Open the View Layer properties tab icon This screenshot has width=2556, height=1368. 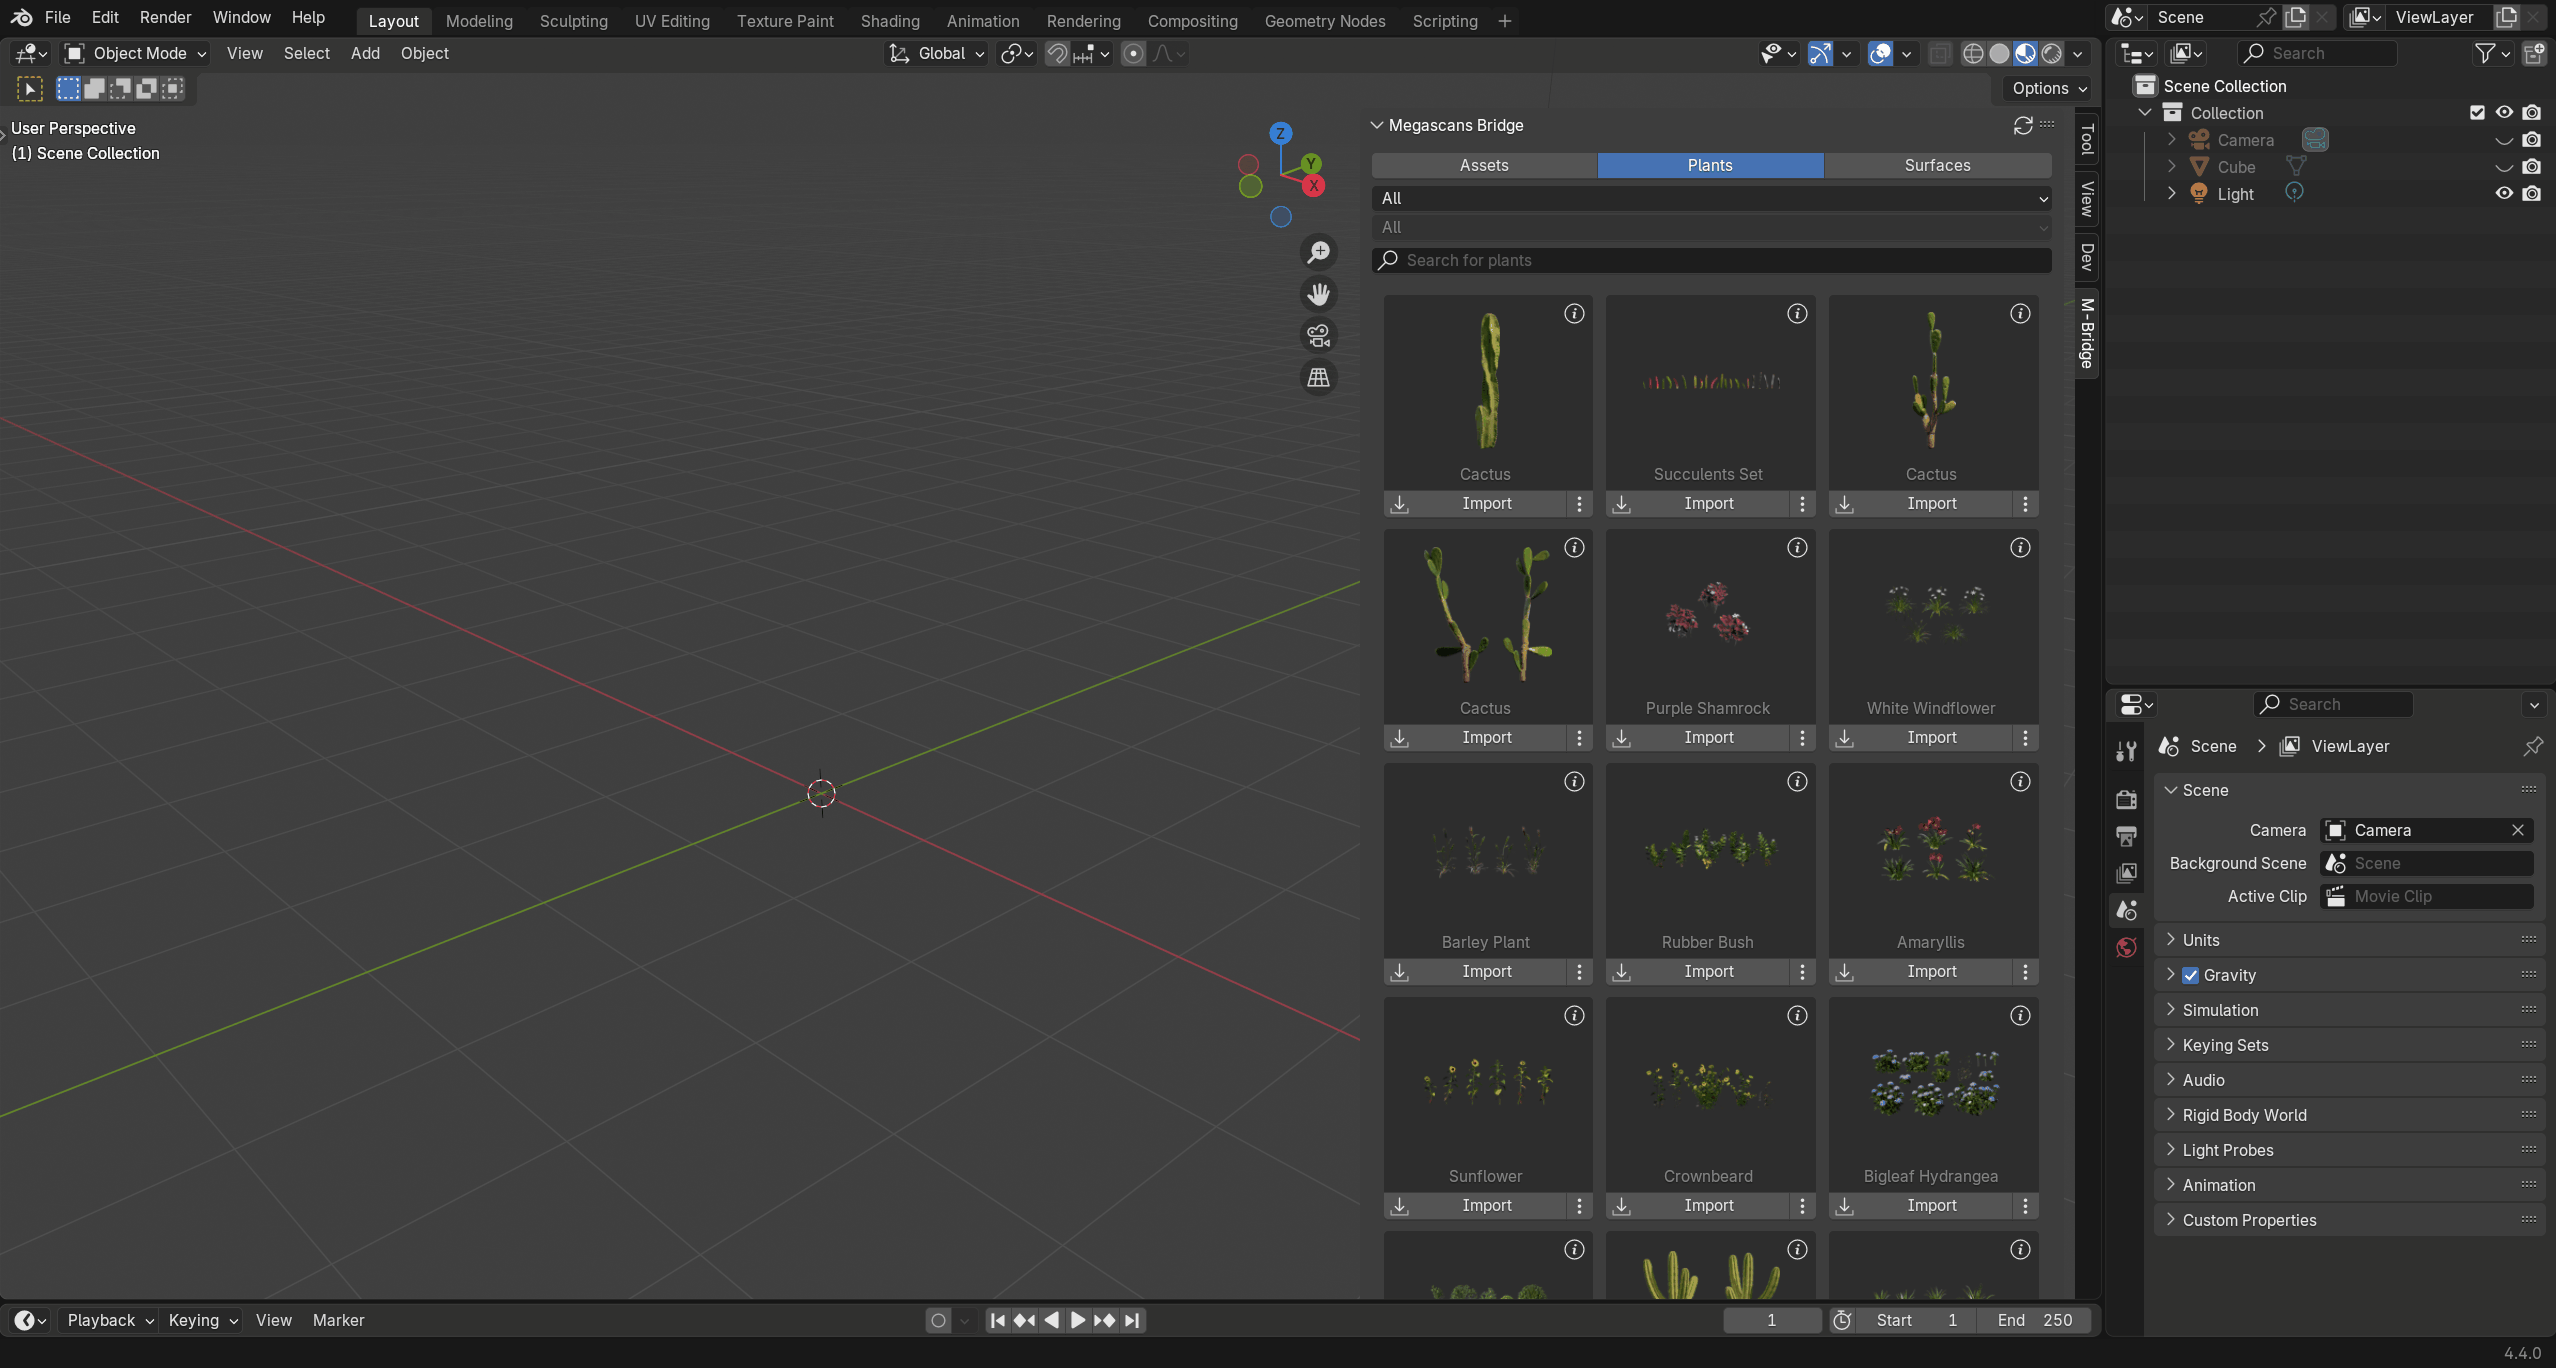[x=2126, y=873]
